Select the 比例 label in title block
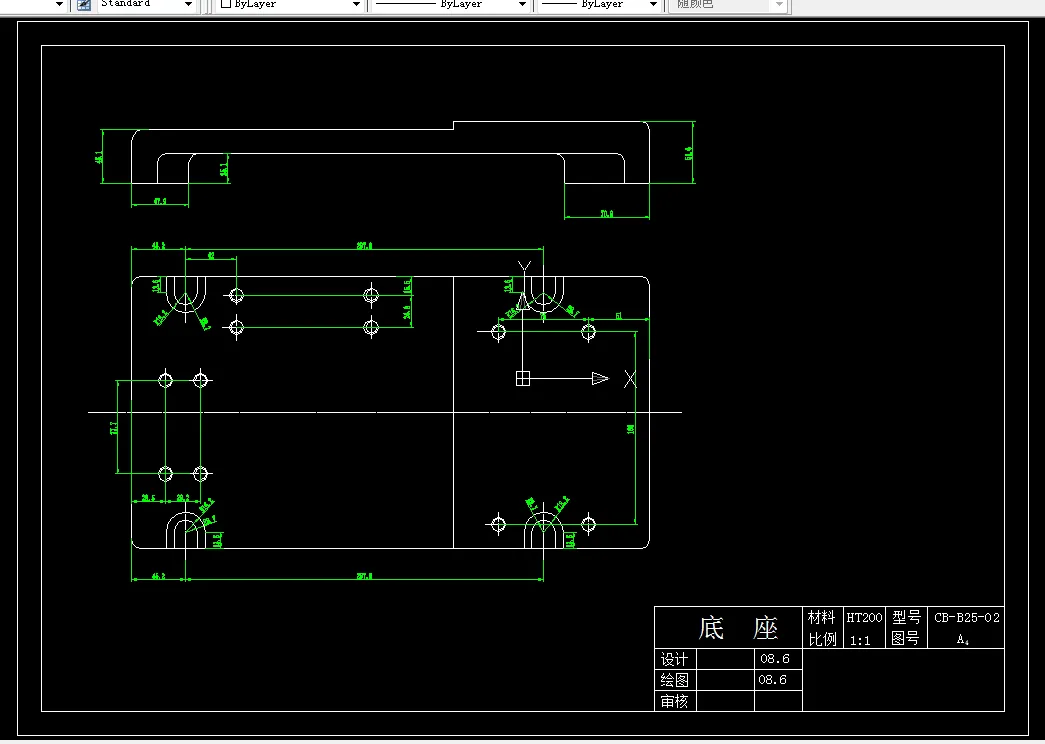The width and height of the screenshot is (1045, 744). point(822,639)
